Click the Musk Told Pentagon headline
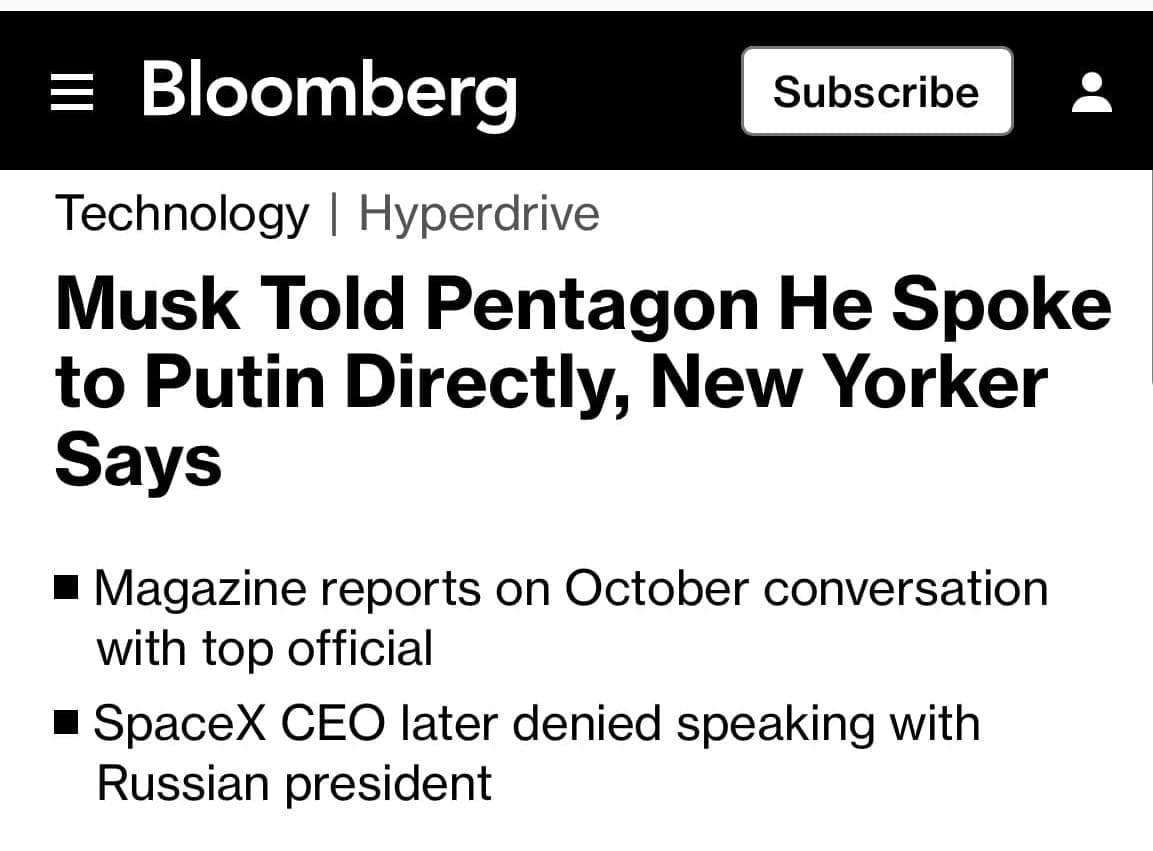Screen dimensions: 1153x851 (x=582, y=381)
